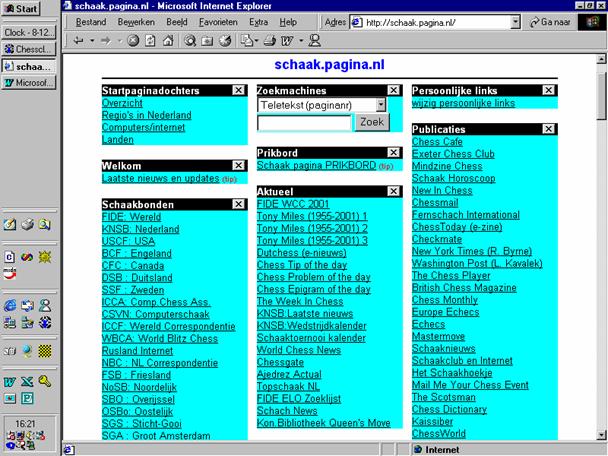Click the Edit with Word icon
Viewport: 608px width, 456px height.
click(287, 41)
